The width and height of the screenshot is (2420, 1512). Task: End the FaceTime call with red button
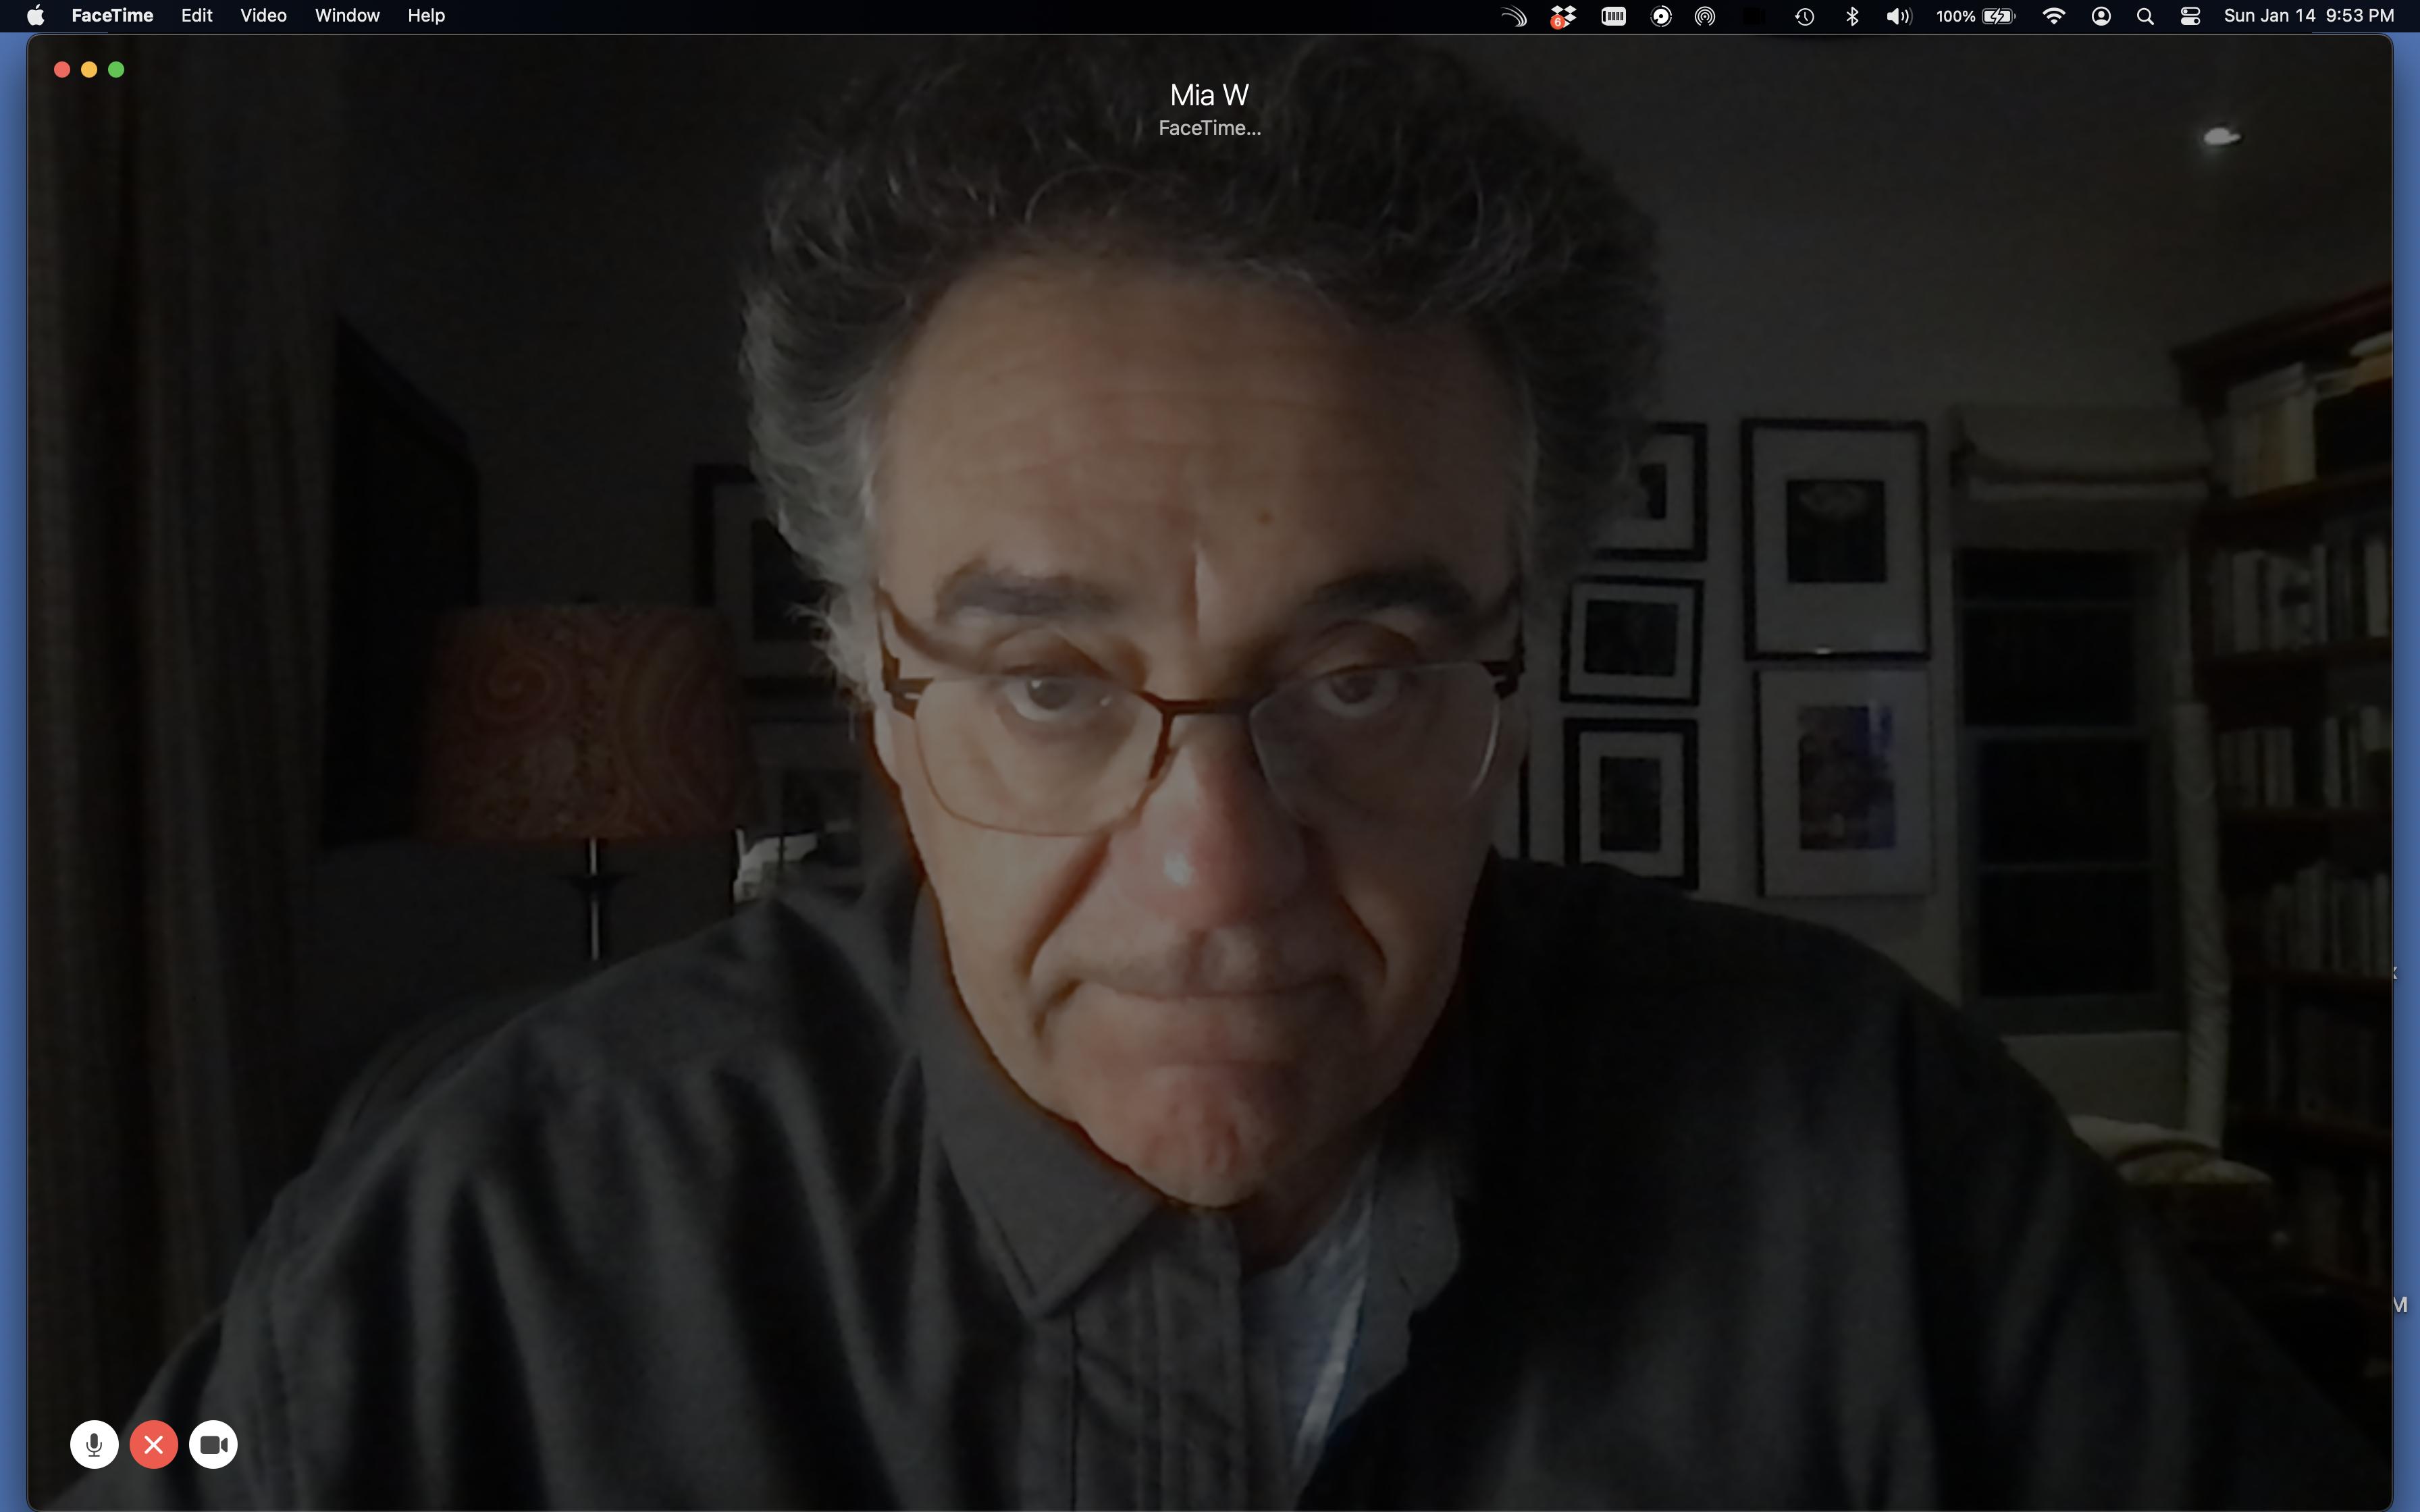[153, 1444]
